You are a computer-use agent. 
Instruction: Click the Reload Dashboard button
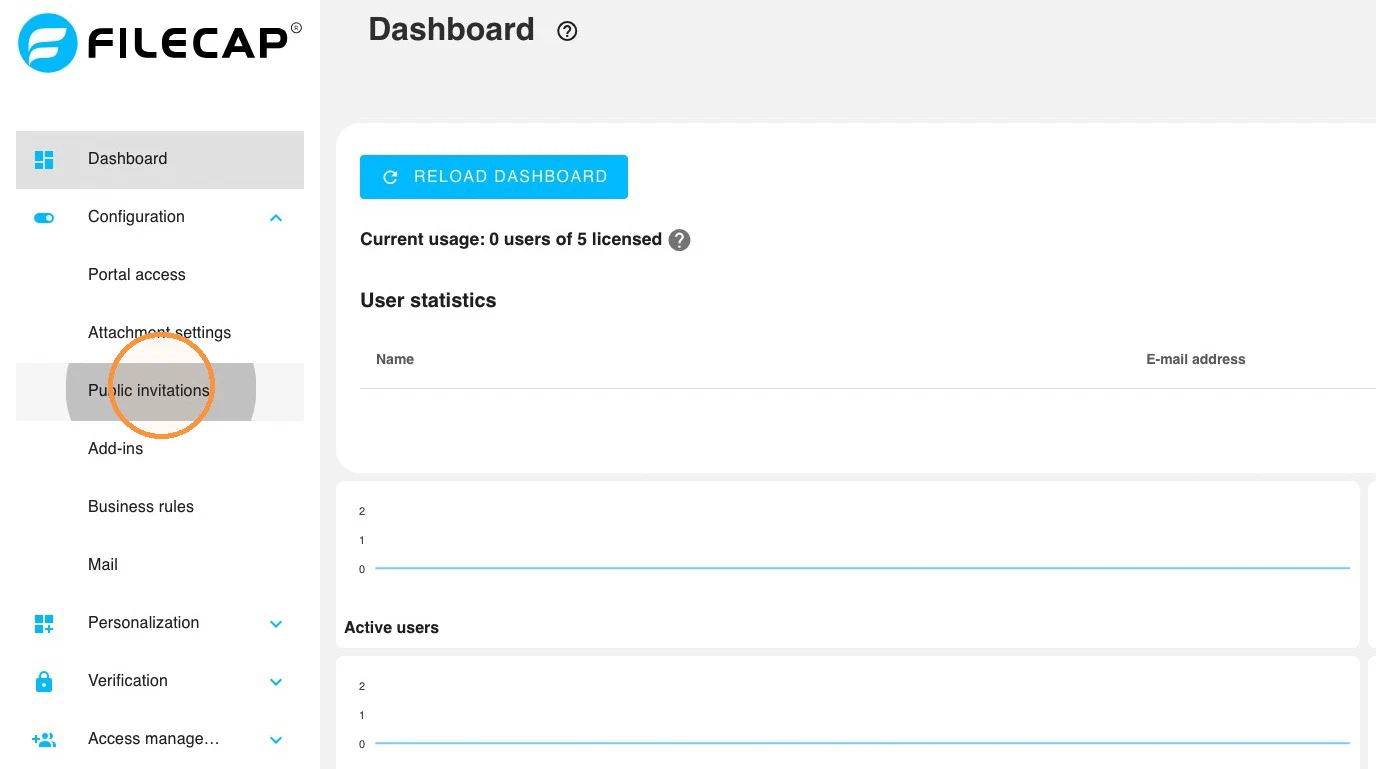click(x=494, y=177)
